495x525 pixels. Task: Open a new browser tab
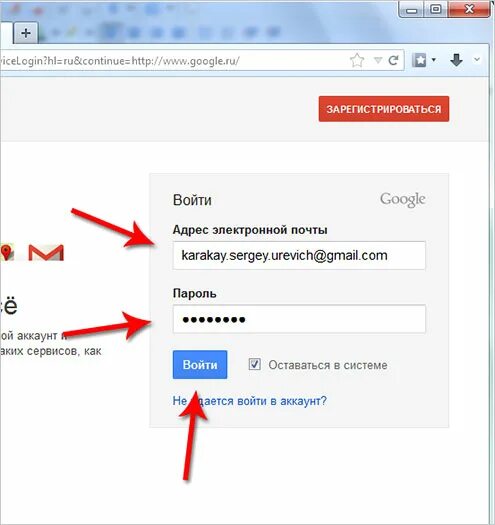26,33
